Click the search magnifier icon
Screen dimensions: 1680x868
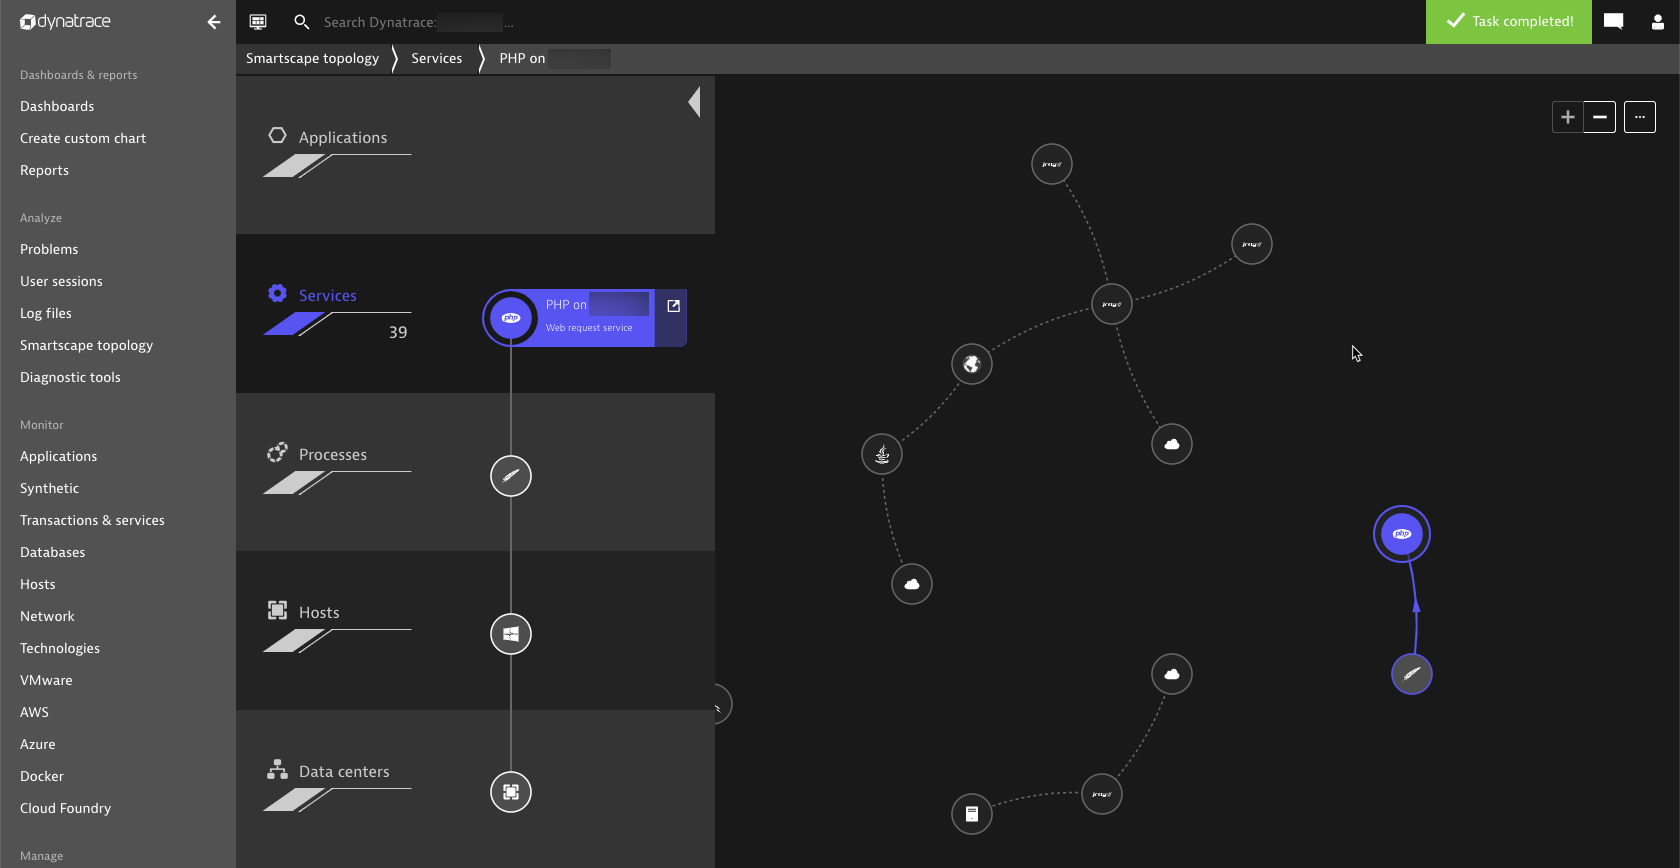coord(301,22)
